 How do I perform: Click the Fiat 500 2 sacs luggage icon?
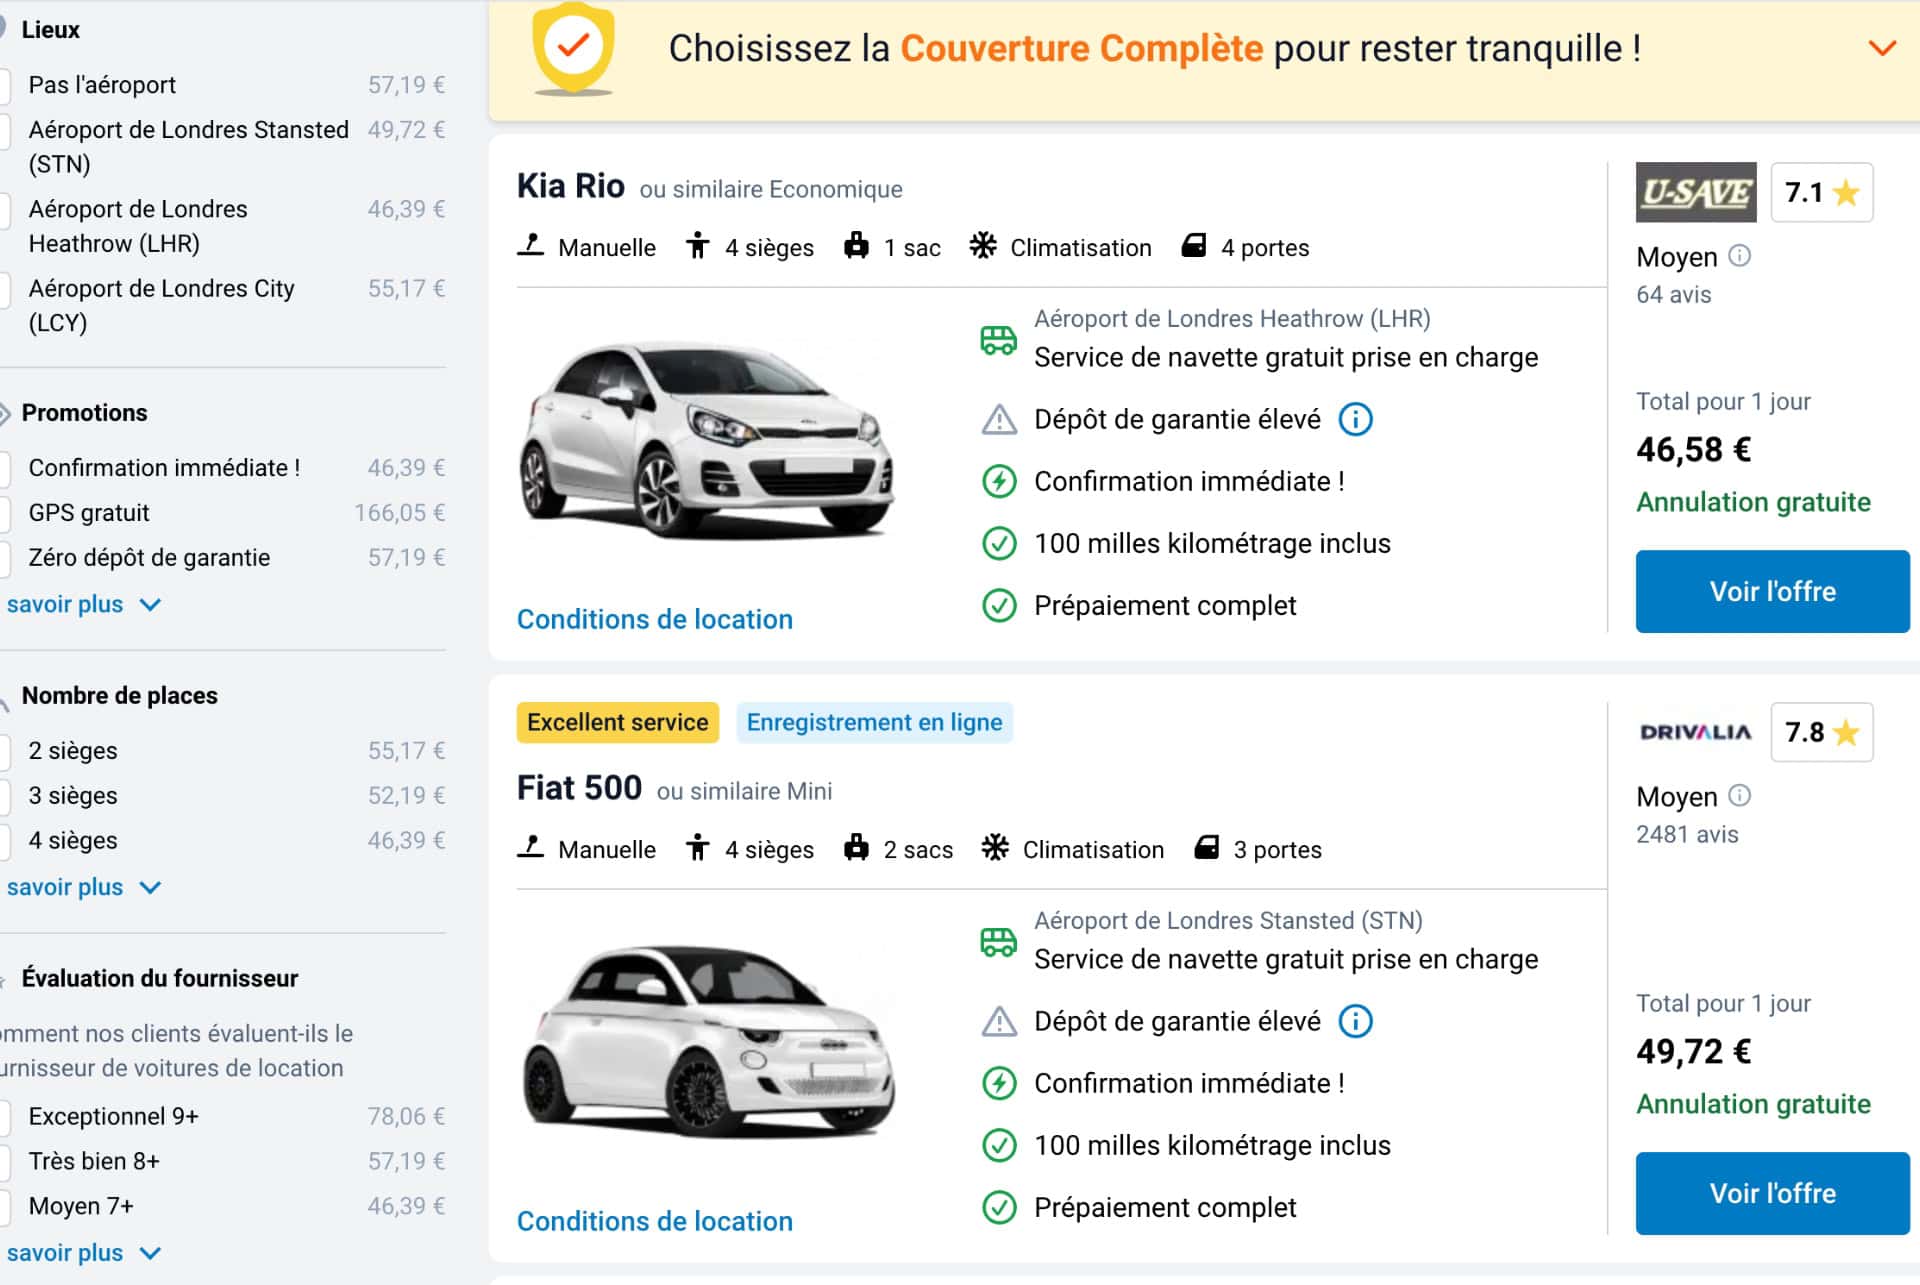856,847
